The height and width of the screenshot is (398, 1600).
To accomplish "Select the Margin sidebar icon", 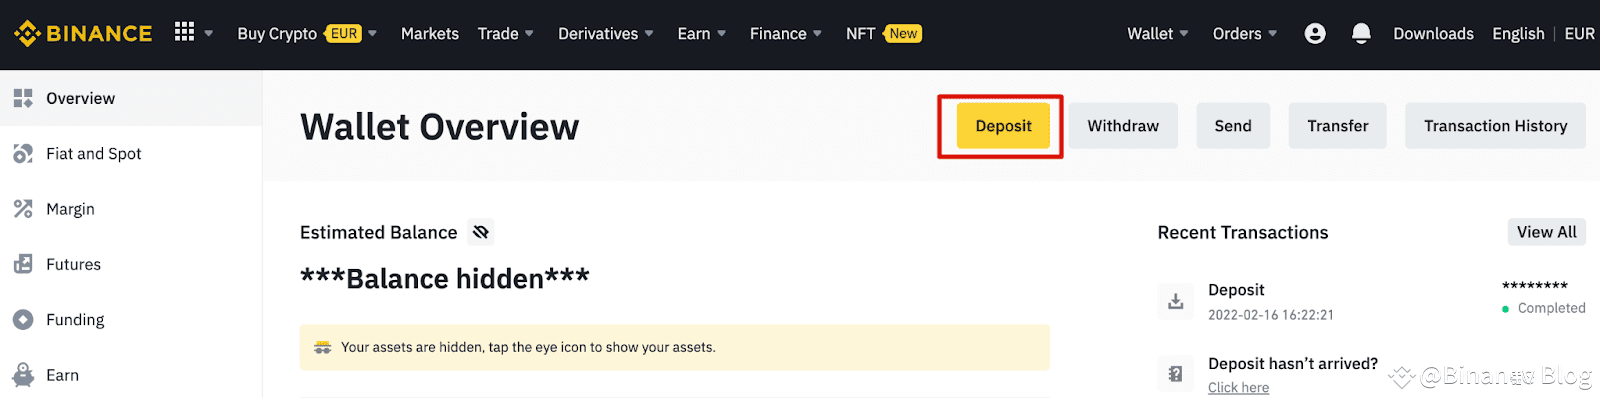I will pos(23,209).
